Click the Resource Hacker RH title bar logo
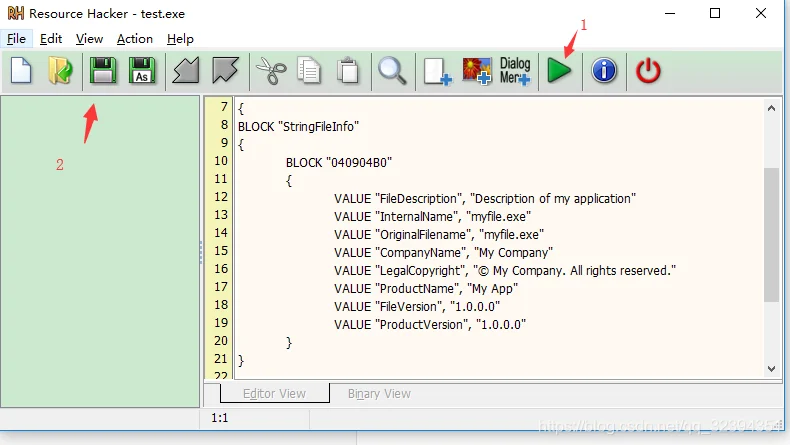 (16, 13)
